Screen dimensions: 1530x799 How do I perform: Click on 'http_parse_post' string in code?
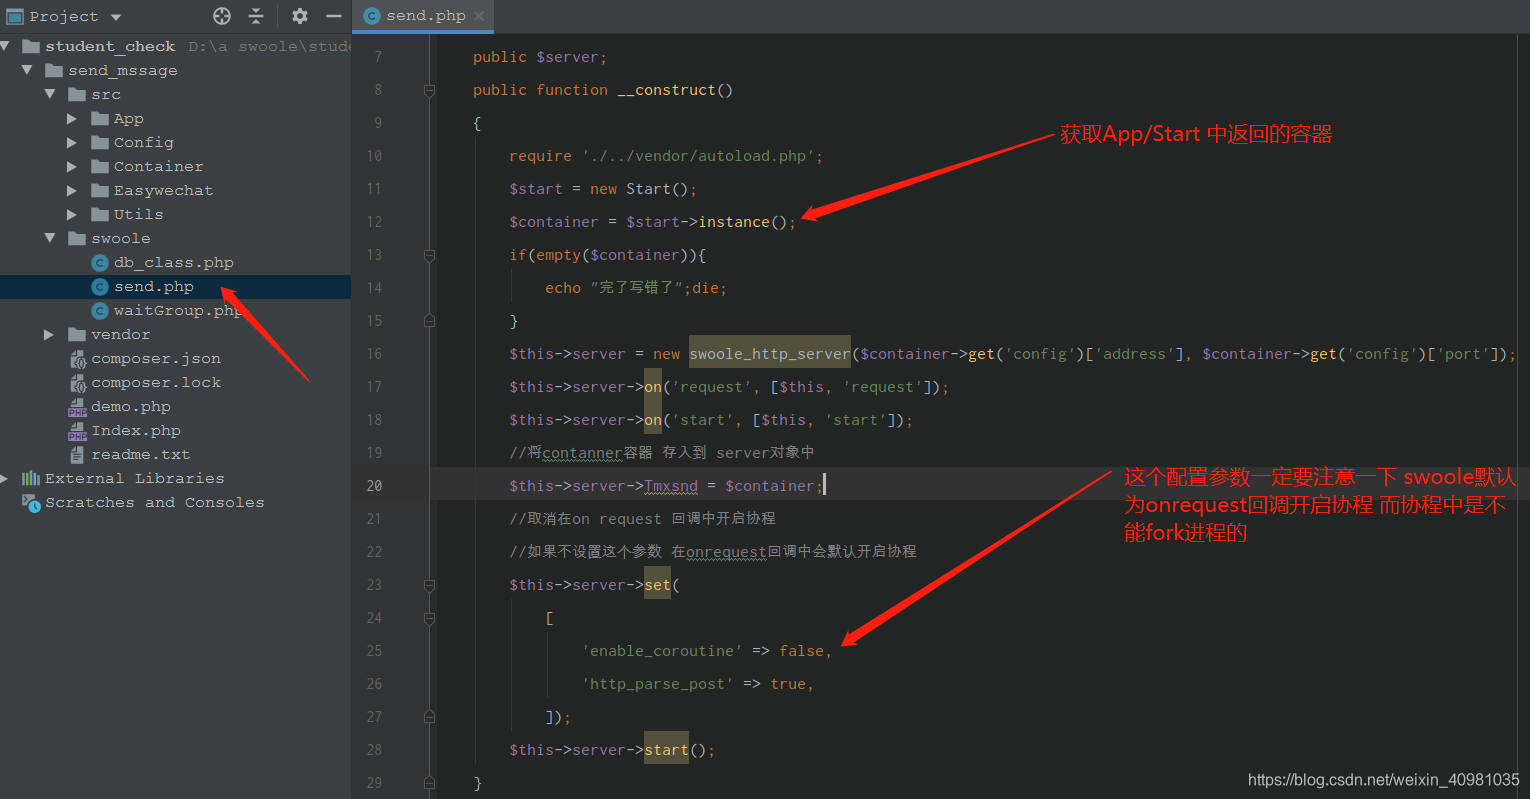(x=658, y=684)
